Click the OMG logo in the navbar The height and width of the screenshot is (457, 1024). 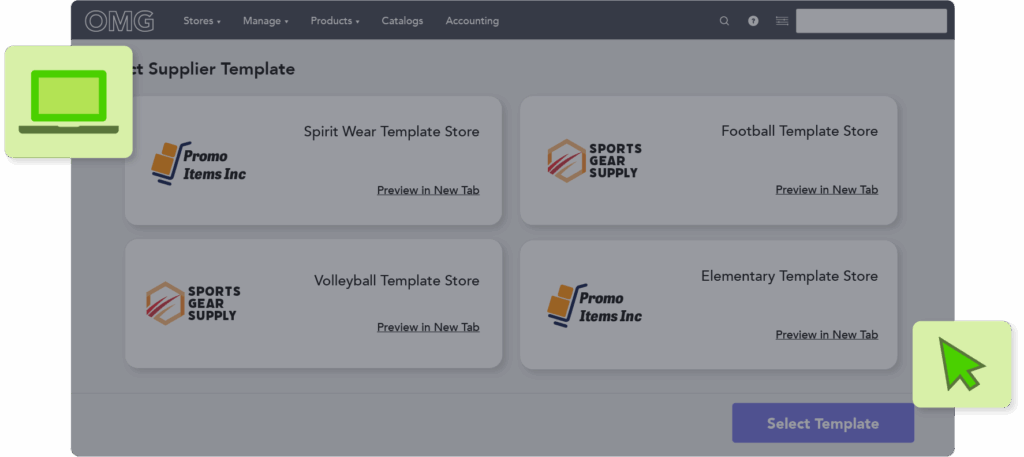click(x=119, y=21)
